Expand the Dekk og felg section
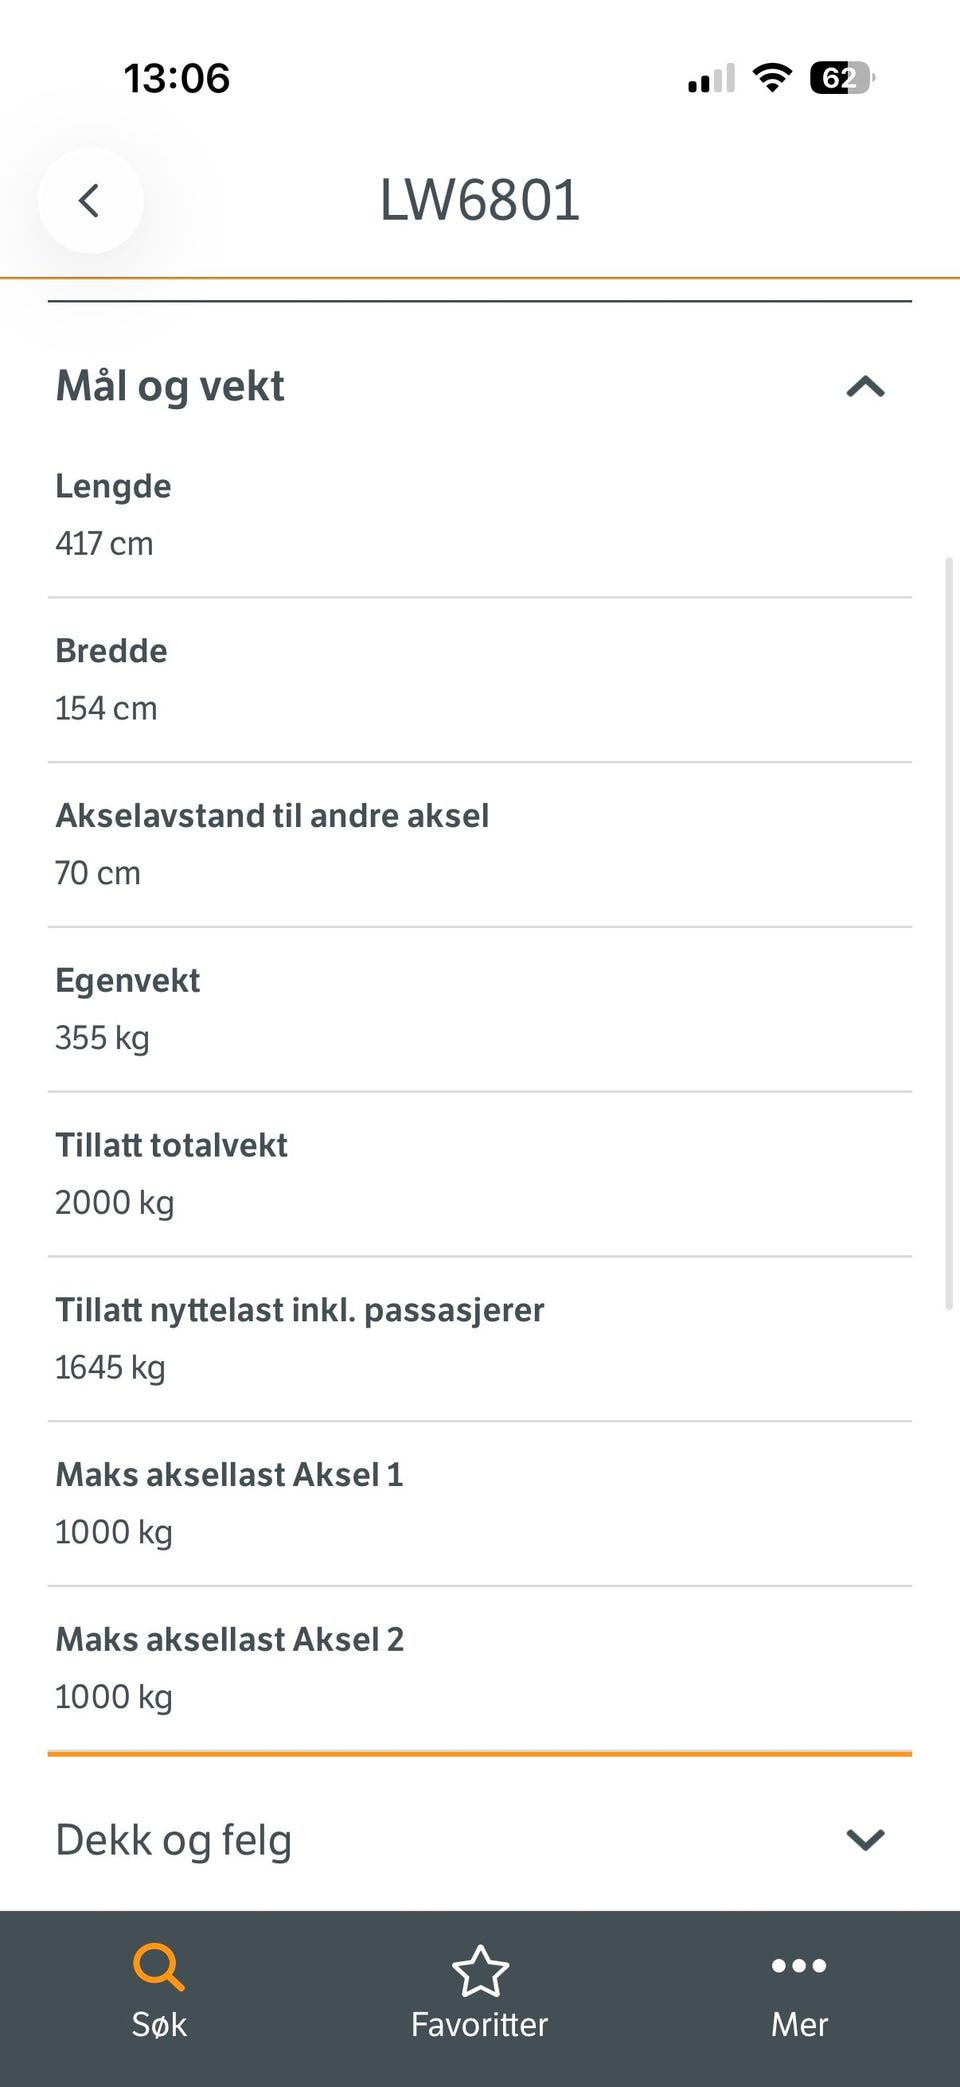 click(865, 1839)
